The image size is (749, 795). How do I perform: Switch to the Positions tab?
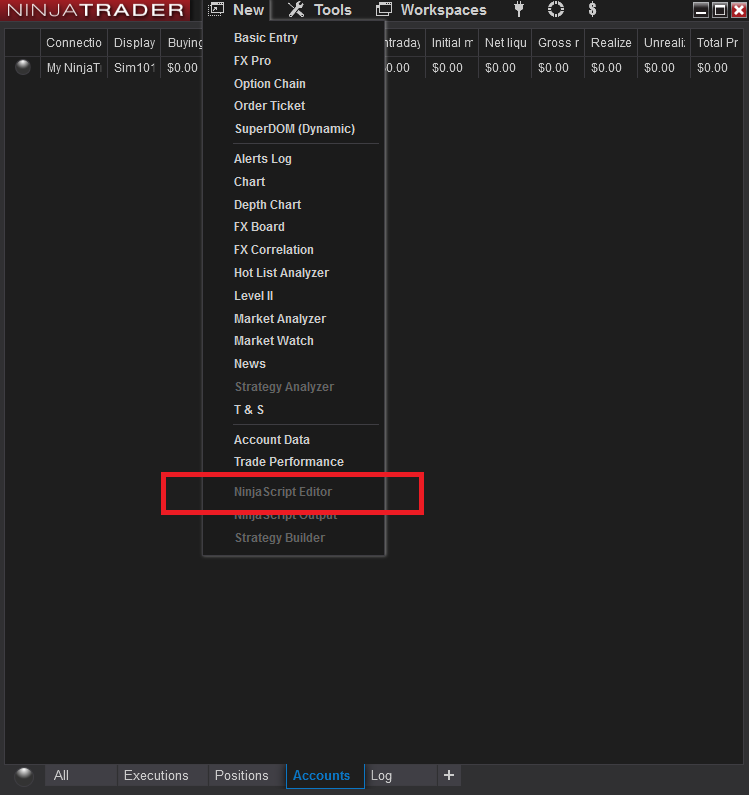[246, 775]
